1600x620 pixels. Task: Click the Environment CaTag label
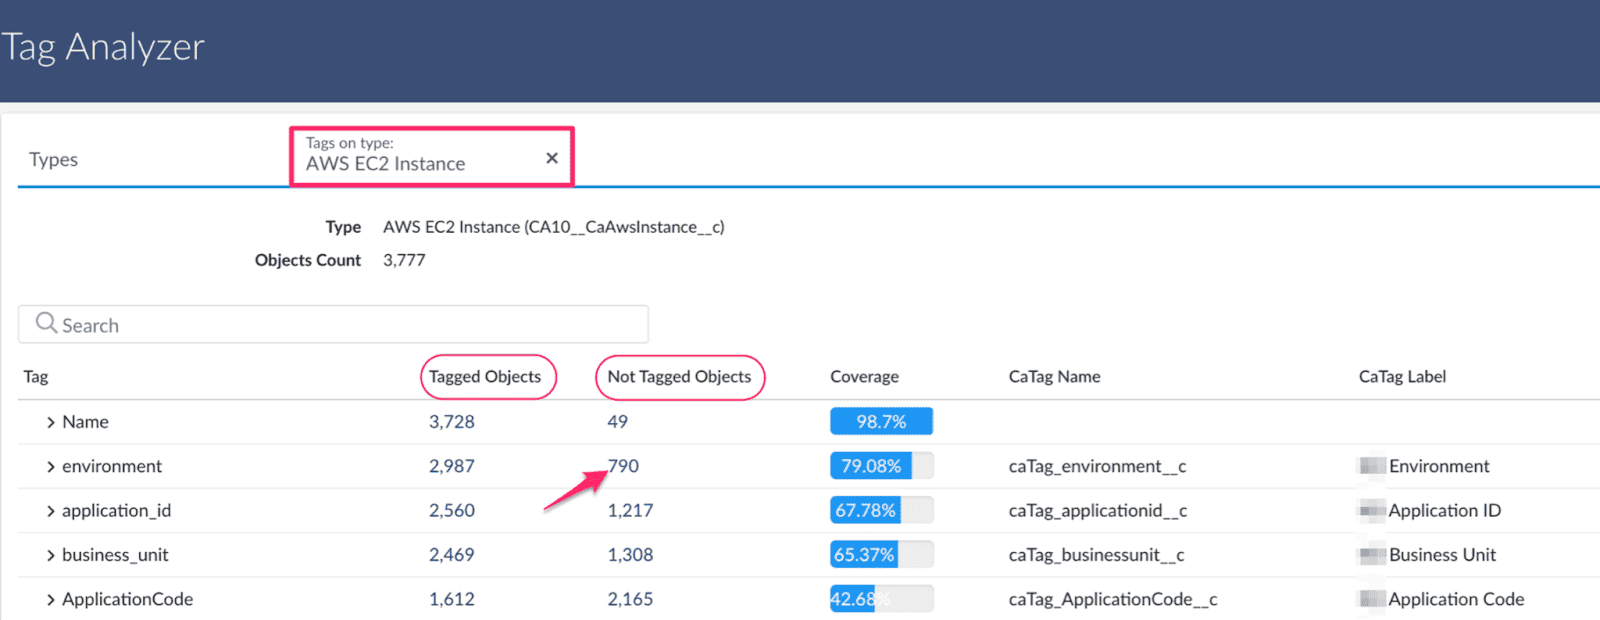pyautogui.click(x=1439, y=466)
